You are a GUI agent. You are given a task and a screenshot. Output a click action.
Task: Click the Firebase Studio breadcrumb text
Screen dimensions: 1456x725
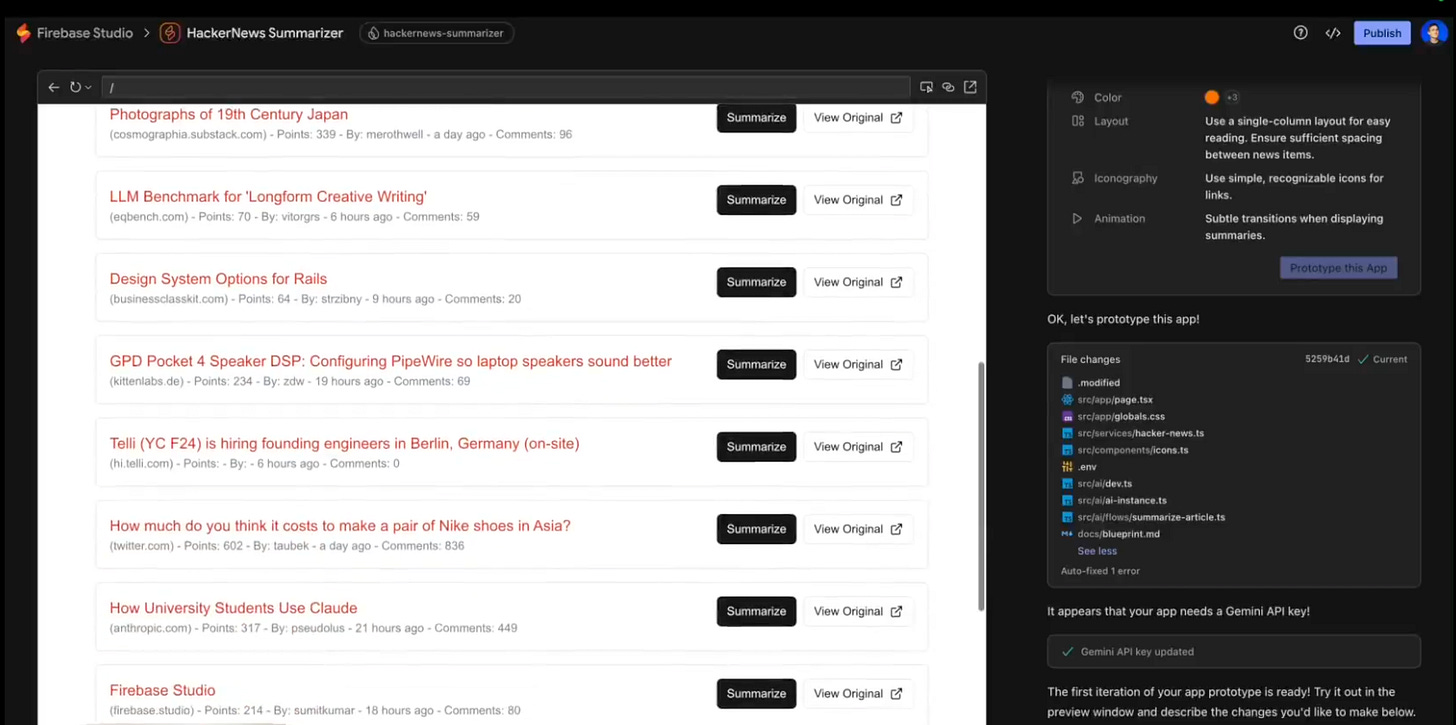point(85,33)
